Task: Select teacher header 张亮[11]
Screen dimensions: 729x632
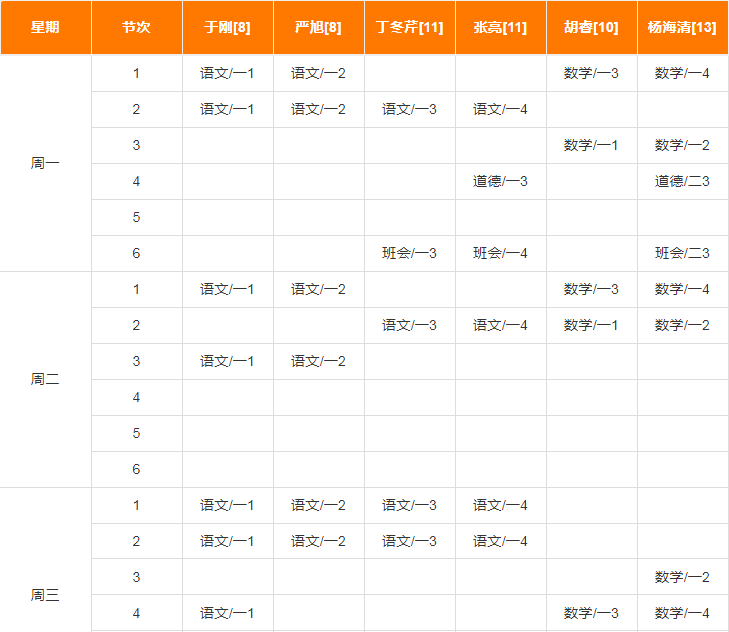Action: click(x=501, y=27)
